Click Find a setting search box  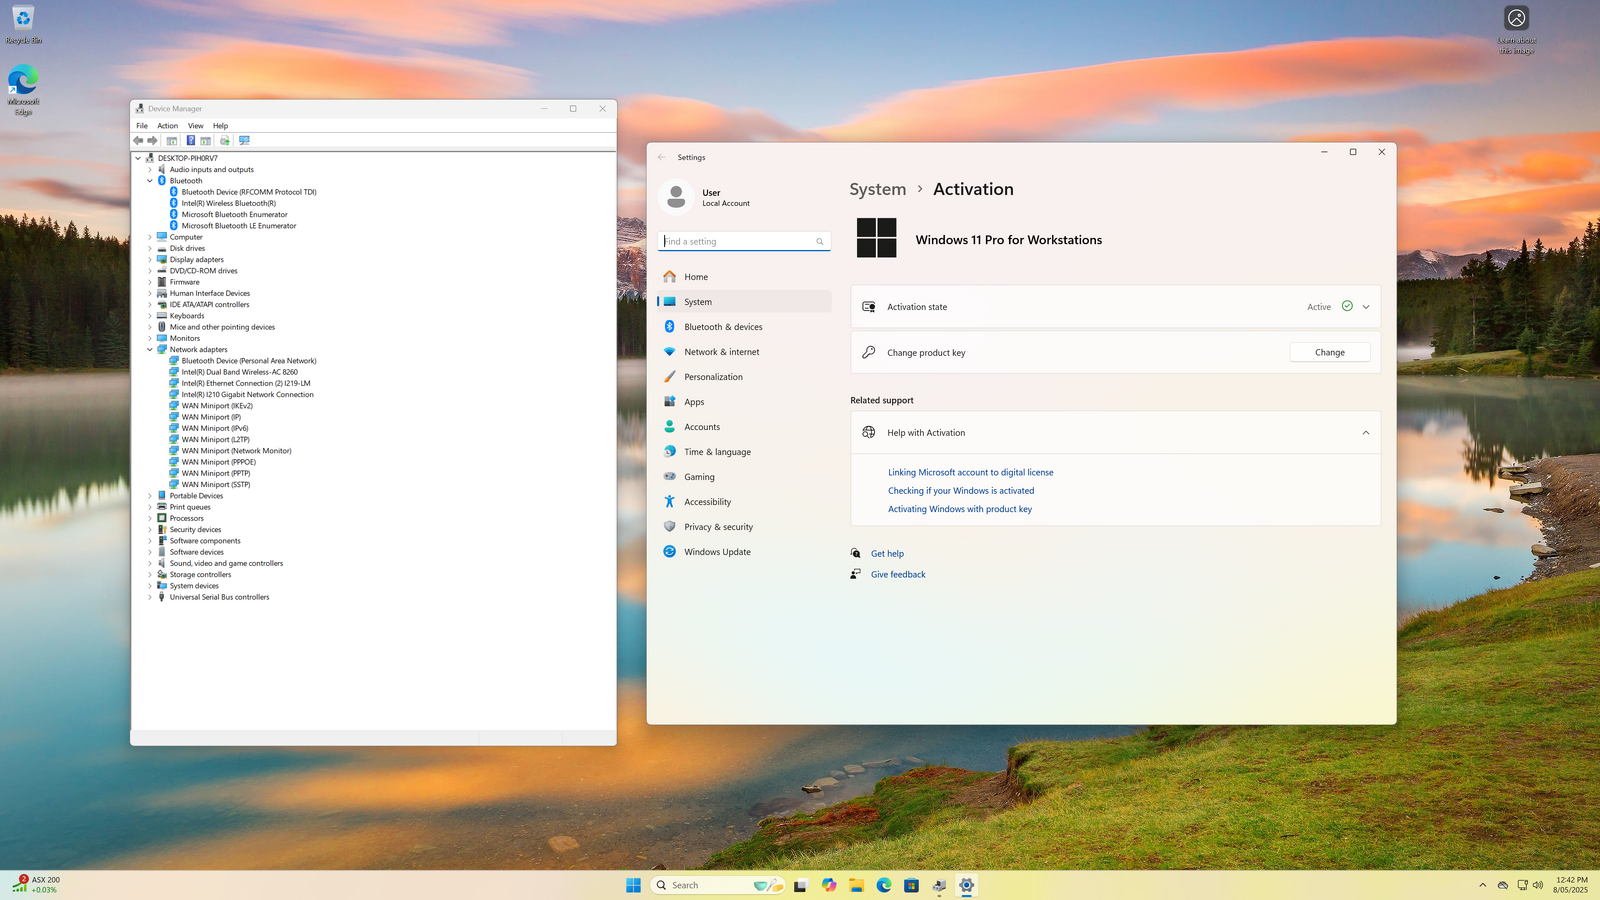point(744,241)
